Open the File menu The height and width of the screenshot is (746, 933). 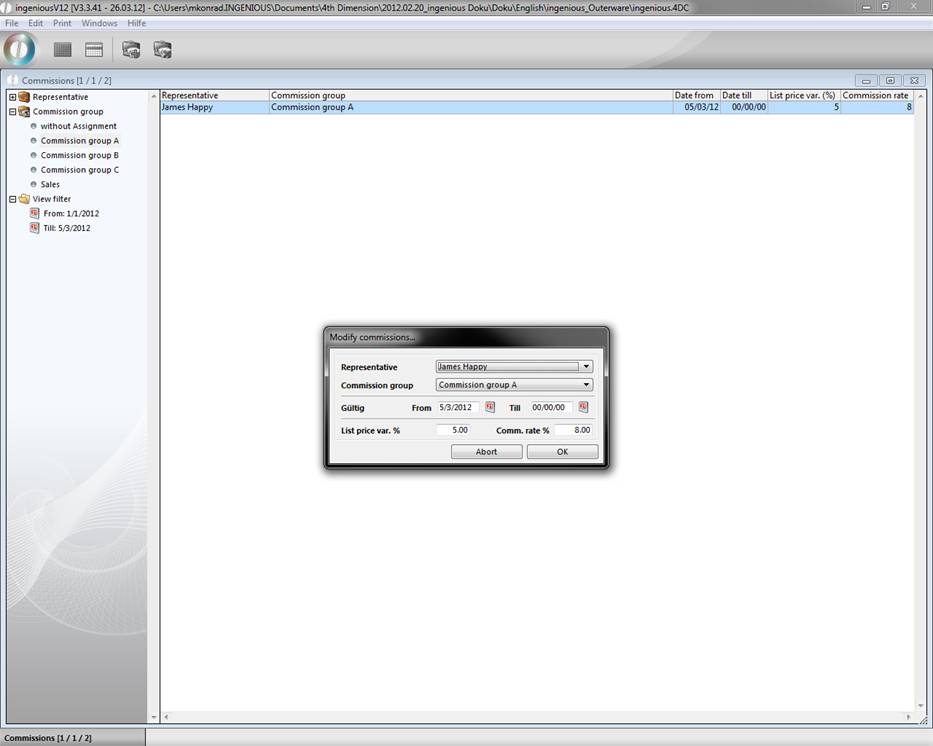[x=12, y=23]
